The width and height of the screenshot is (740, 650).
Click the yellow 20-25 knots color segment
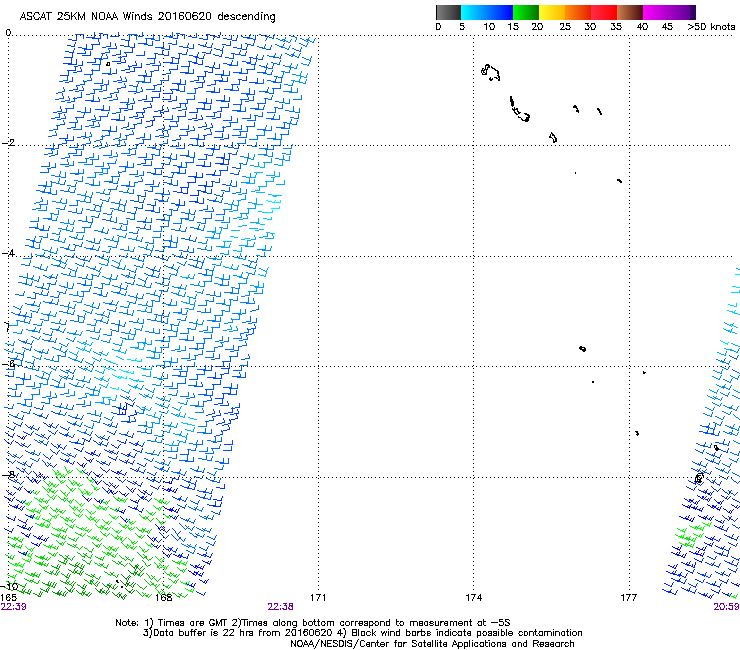[x=552, y=12]
